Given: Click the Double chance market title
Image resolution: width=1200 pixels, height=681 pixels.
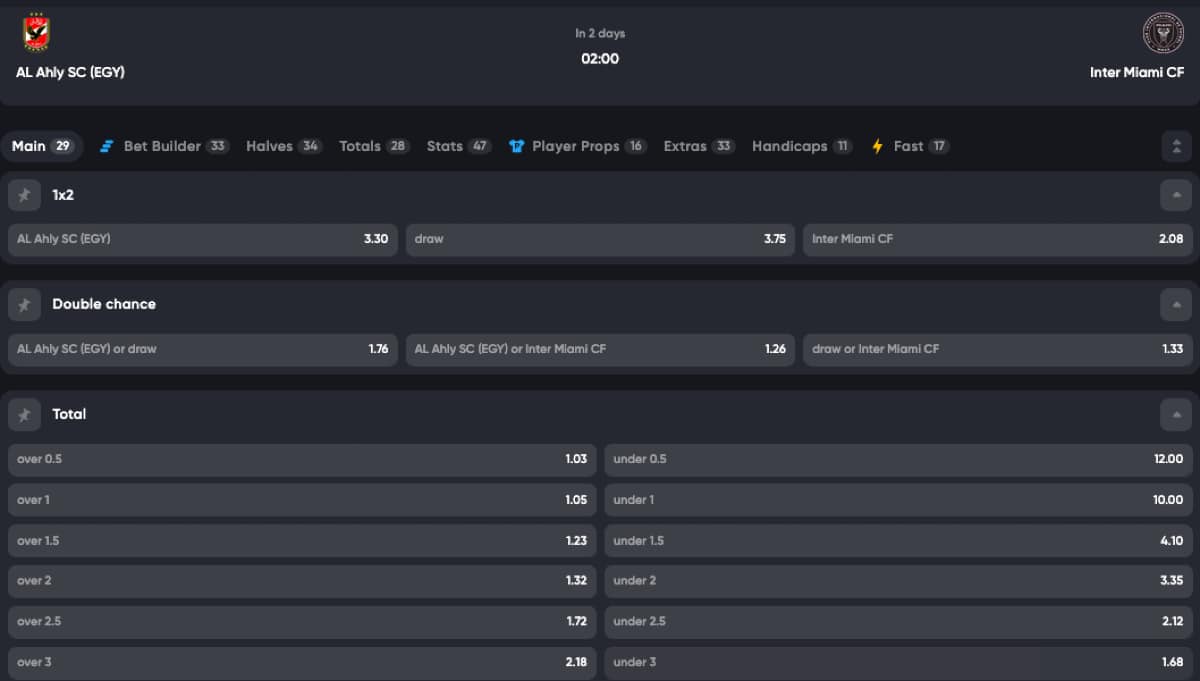Looking at the screenshot, I should click(x=104, y=304).
